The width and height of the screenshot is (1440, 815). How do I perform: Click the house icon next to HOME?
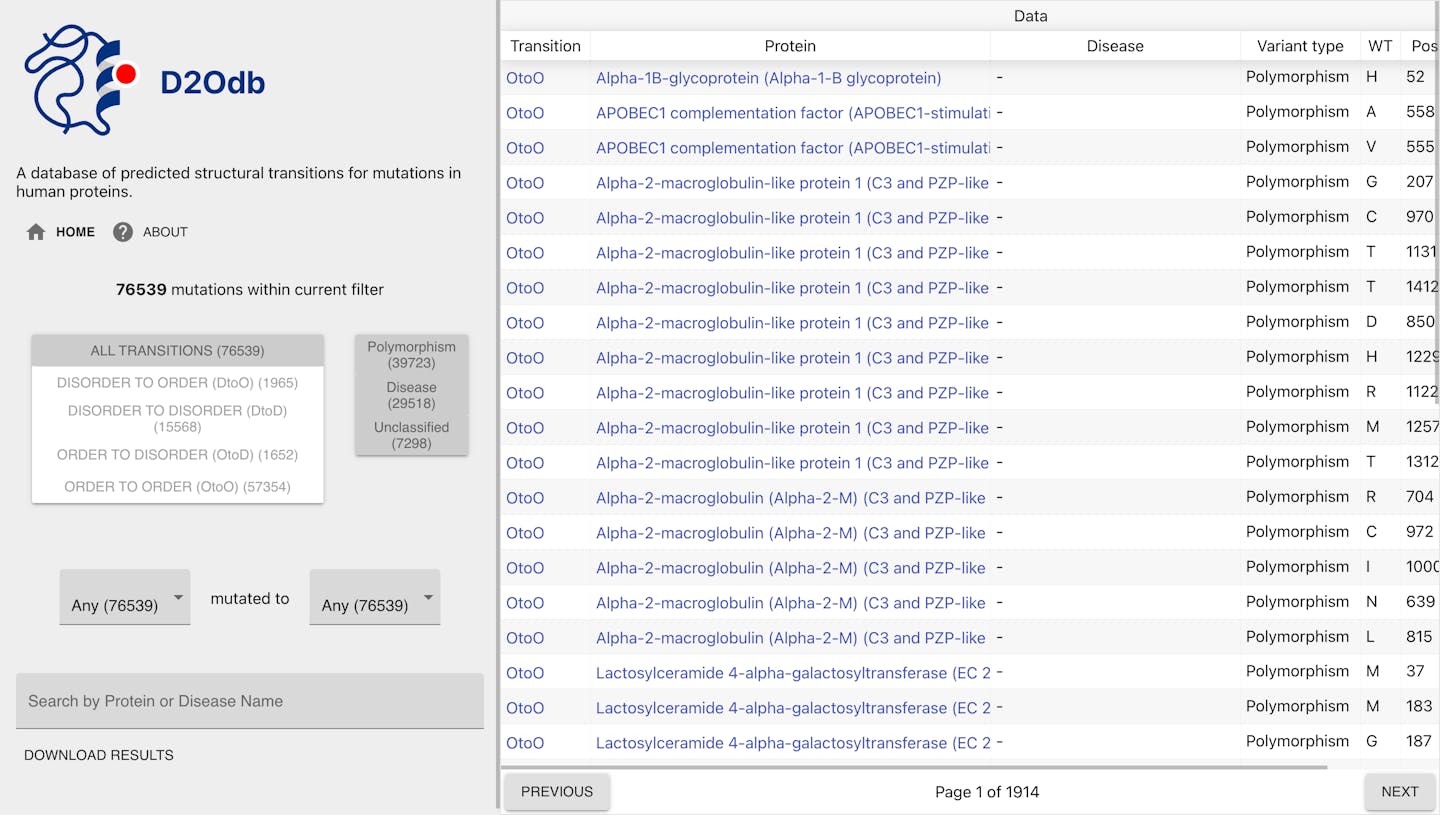35,231
